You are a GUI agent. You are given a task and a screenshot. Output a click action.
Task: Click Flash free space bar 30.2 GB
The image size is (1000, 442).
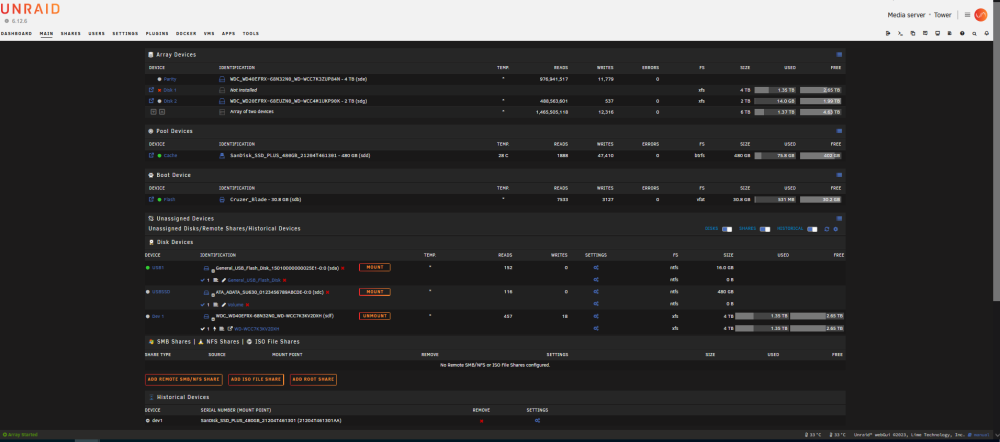[x=821, y=199]
